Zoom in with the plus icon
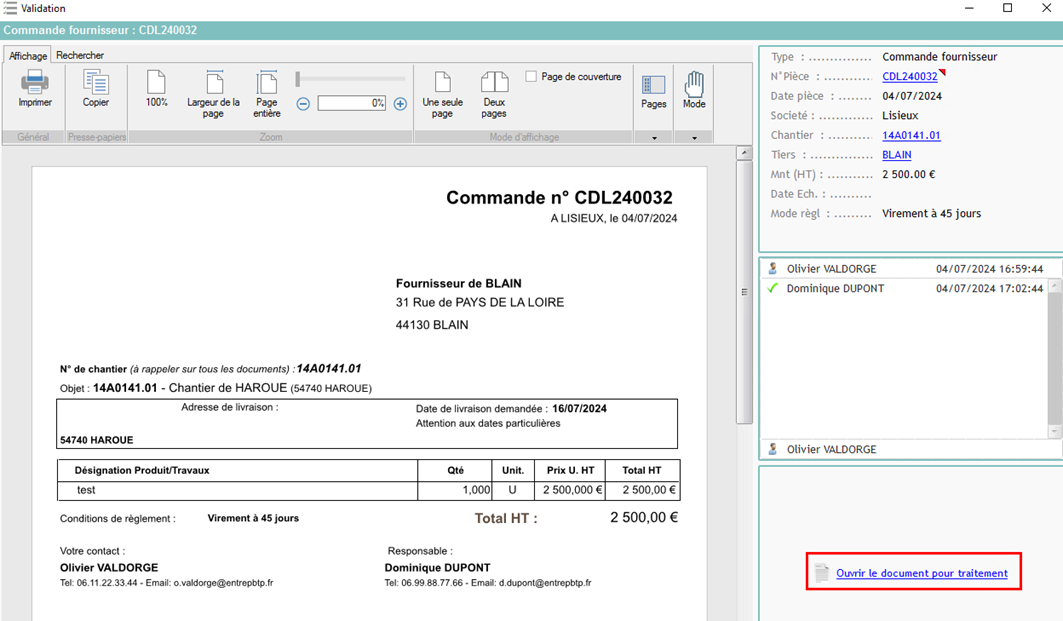The width and height of the screenshot is (1063, 621). [x=400, y=103]
